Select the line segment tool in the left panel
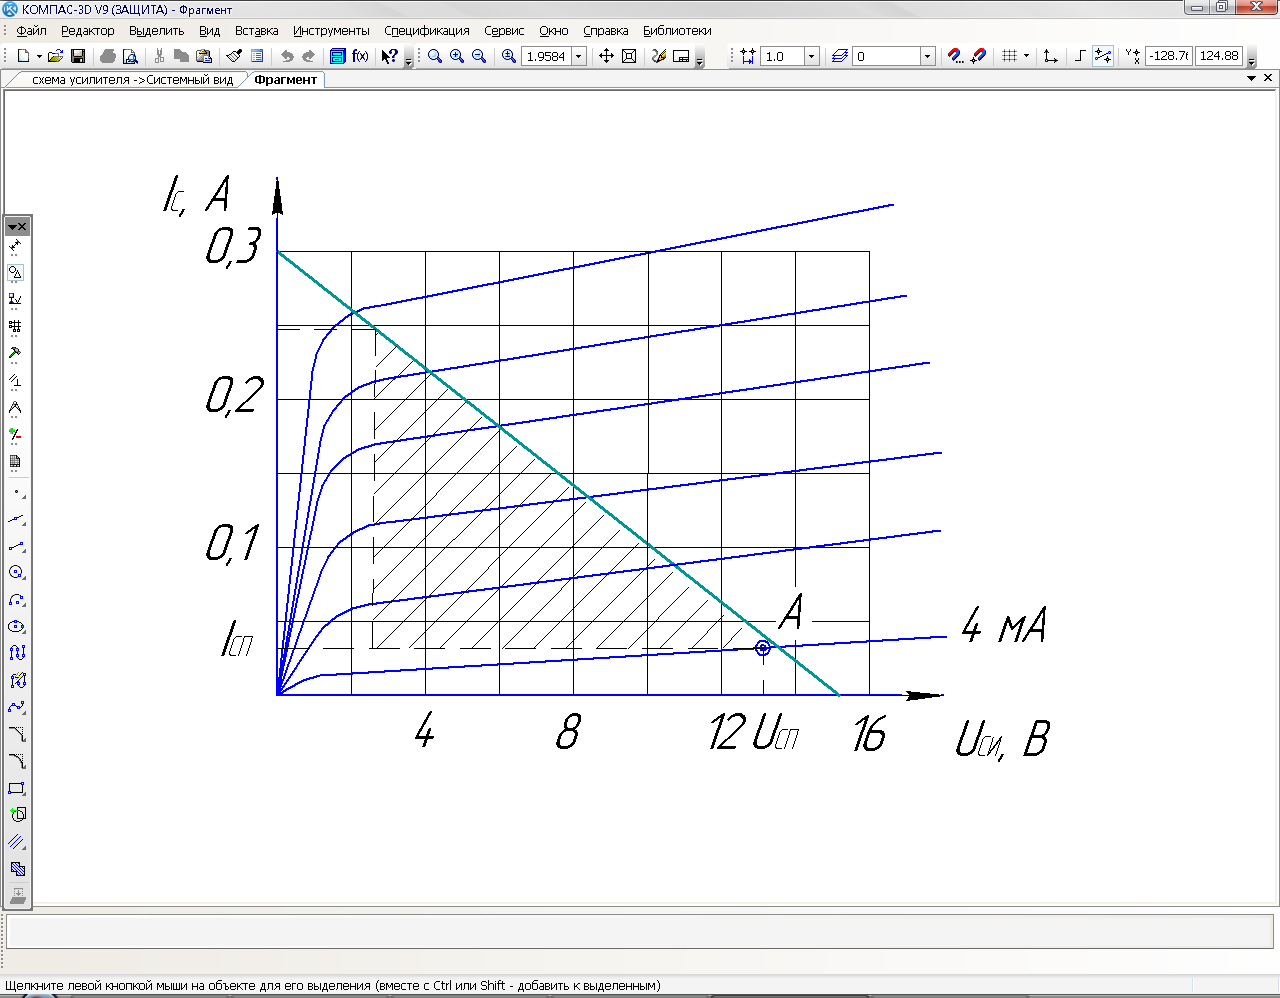Viewport: 1280px width, 998px height. coord(16,546)
